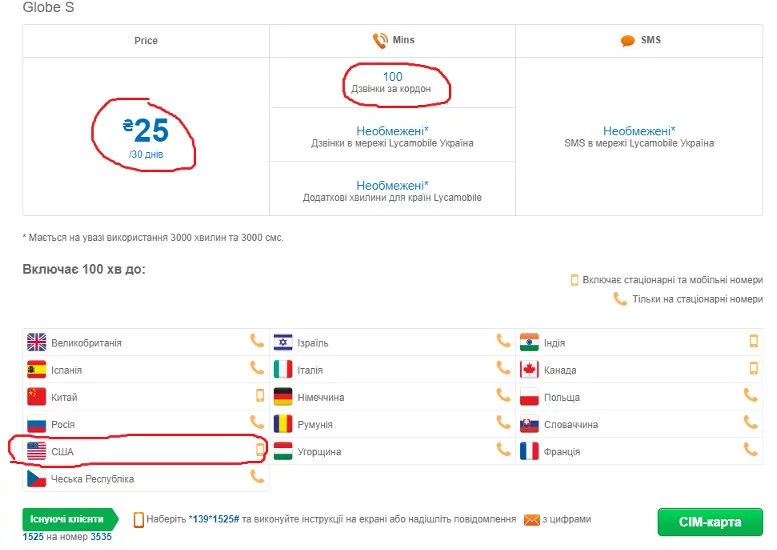Click the mobile phone icon in Китай row
The image size is (777, 550).
pos(260,396)
